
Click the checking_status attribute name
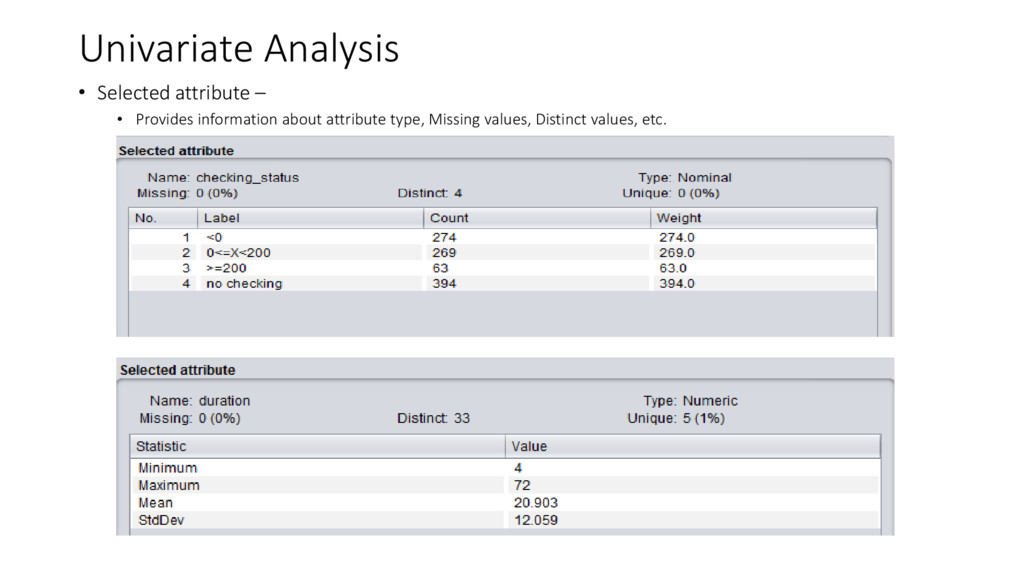pos(248,178)
